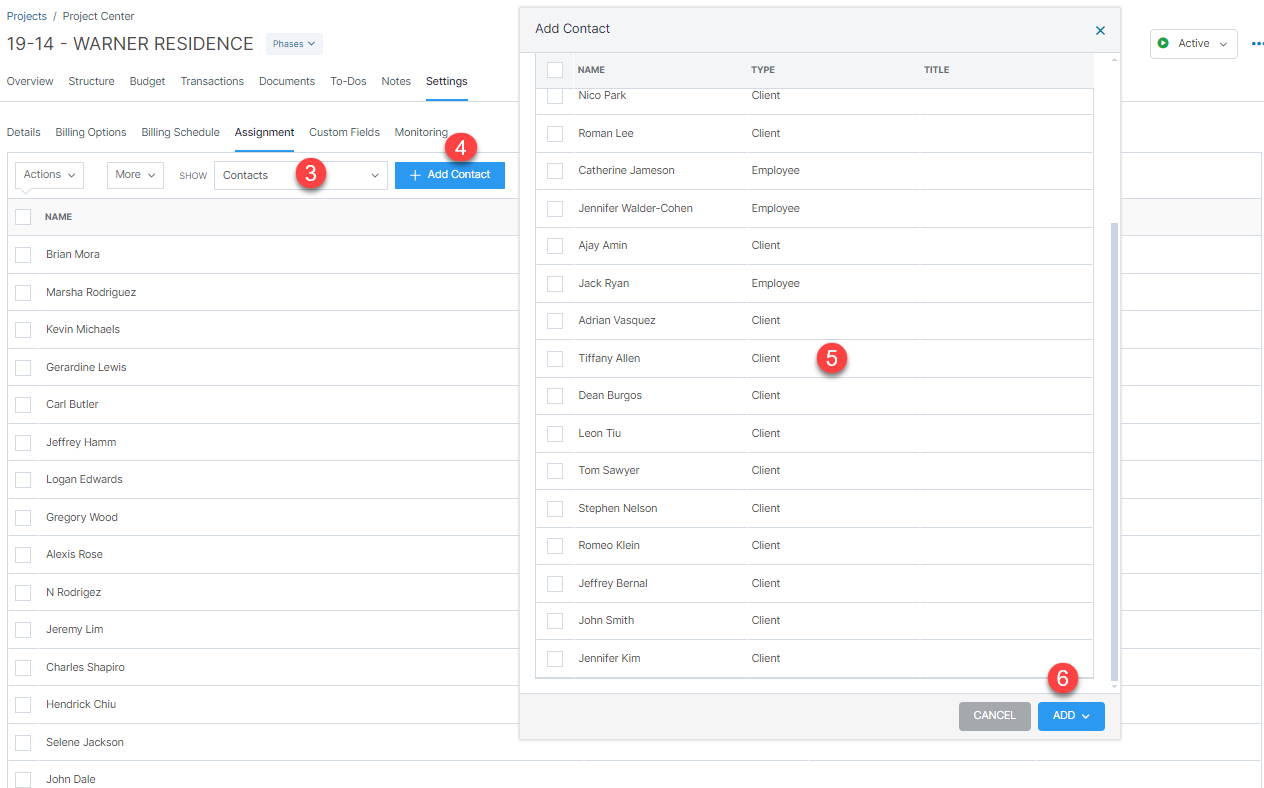Open the Active project status dropdown
Viewport: 1264px width, 788px height.
[1193, 43]
